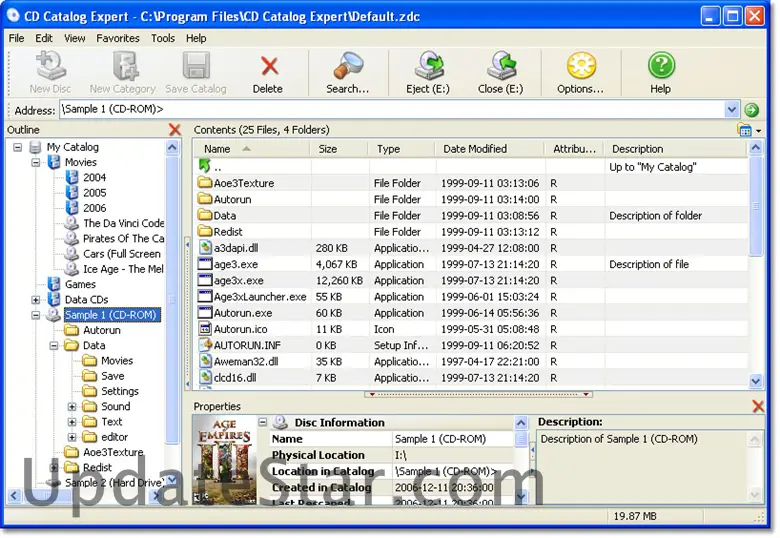Screen dimensions: 780x538
Task: Click the New Disc toolbar icon
Action: [50, 65]
